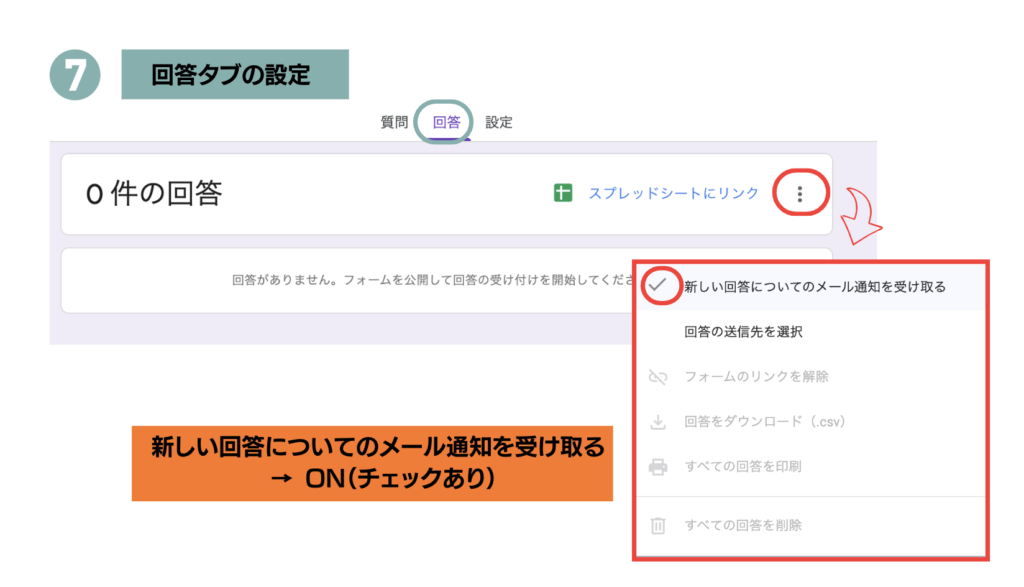Click the green Google Sheets icon

tap(563, 193)
